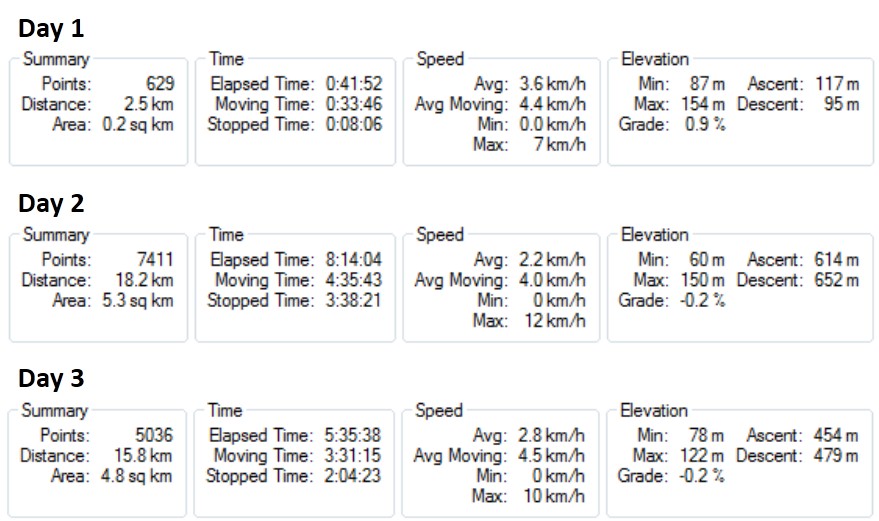Select Day 3 elapsed time 5:35:38
This screenshot has height=521, width=879.
click(351, 435)
